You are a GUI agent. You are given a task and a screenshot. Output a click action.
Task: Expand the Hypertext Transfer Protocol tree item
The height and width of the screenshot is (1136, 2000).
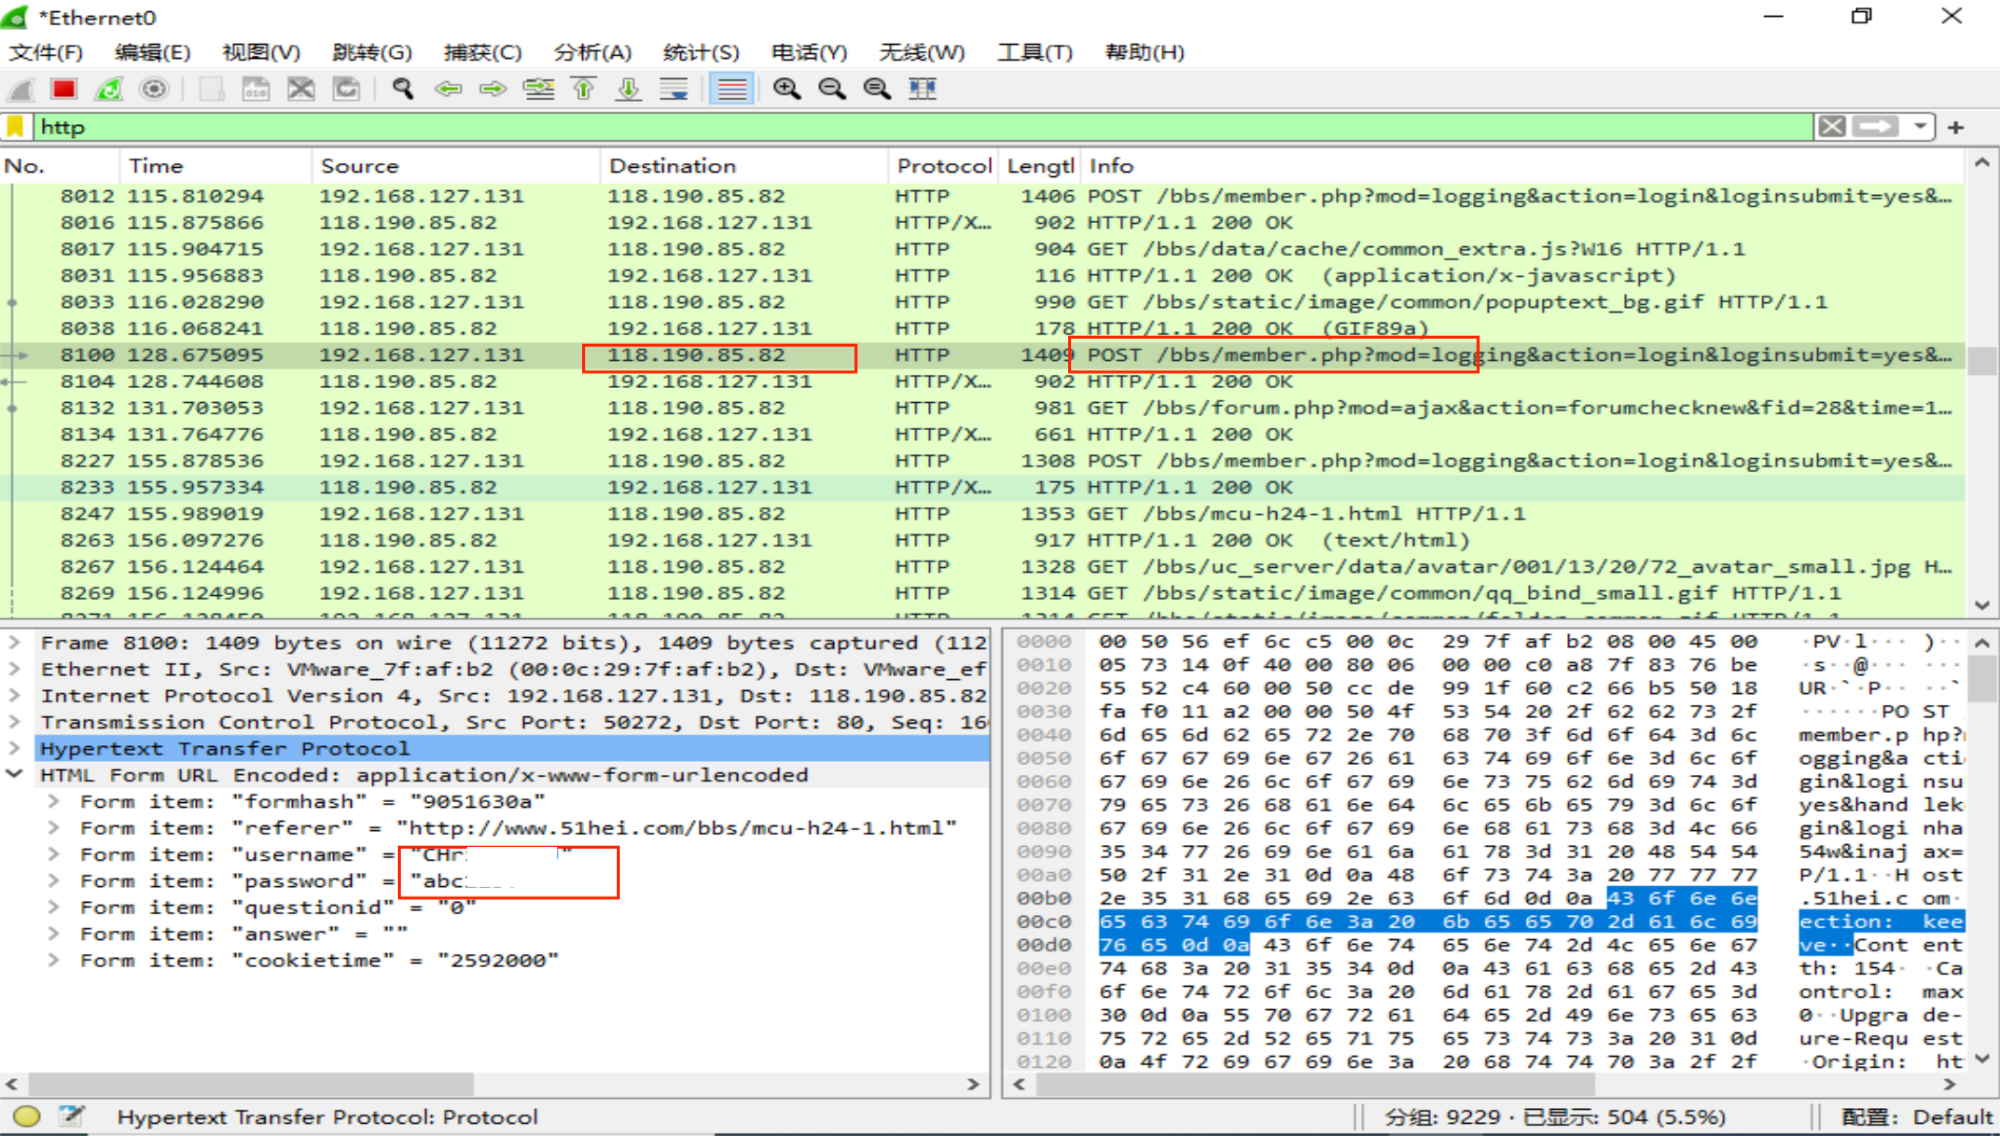point(15,748)
